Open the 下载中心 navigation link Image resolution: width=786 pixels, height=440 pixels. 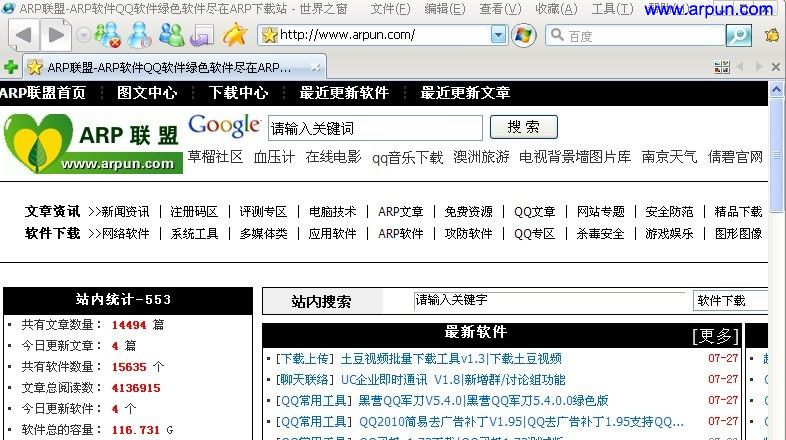(x=238, y=93)
